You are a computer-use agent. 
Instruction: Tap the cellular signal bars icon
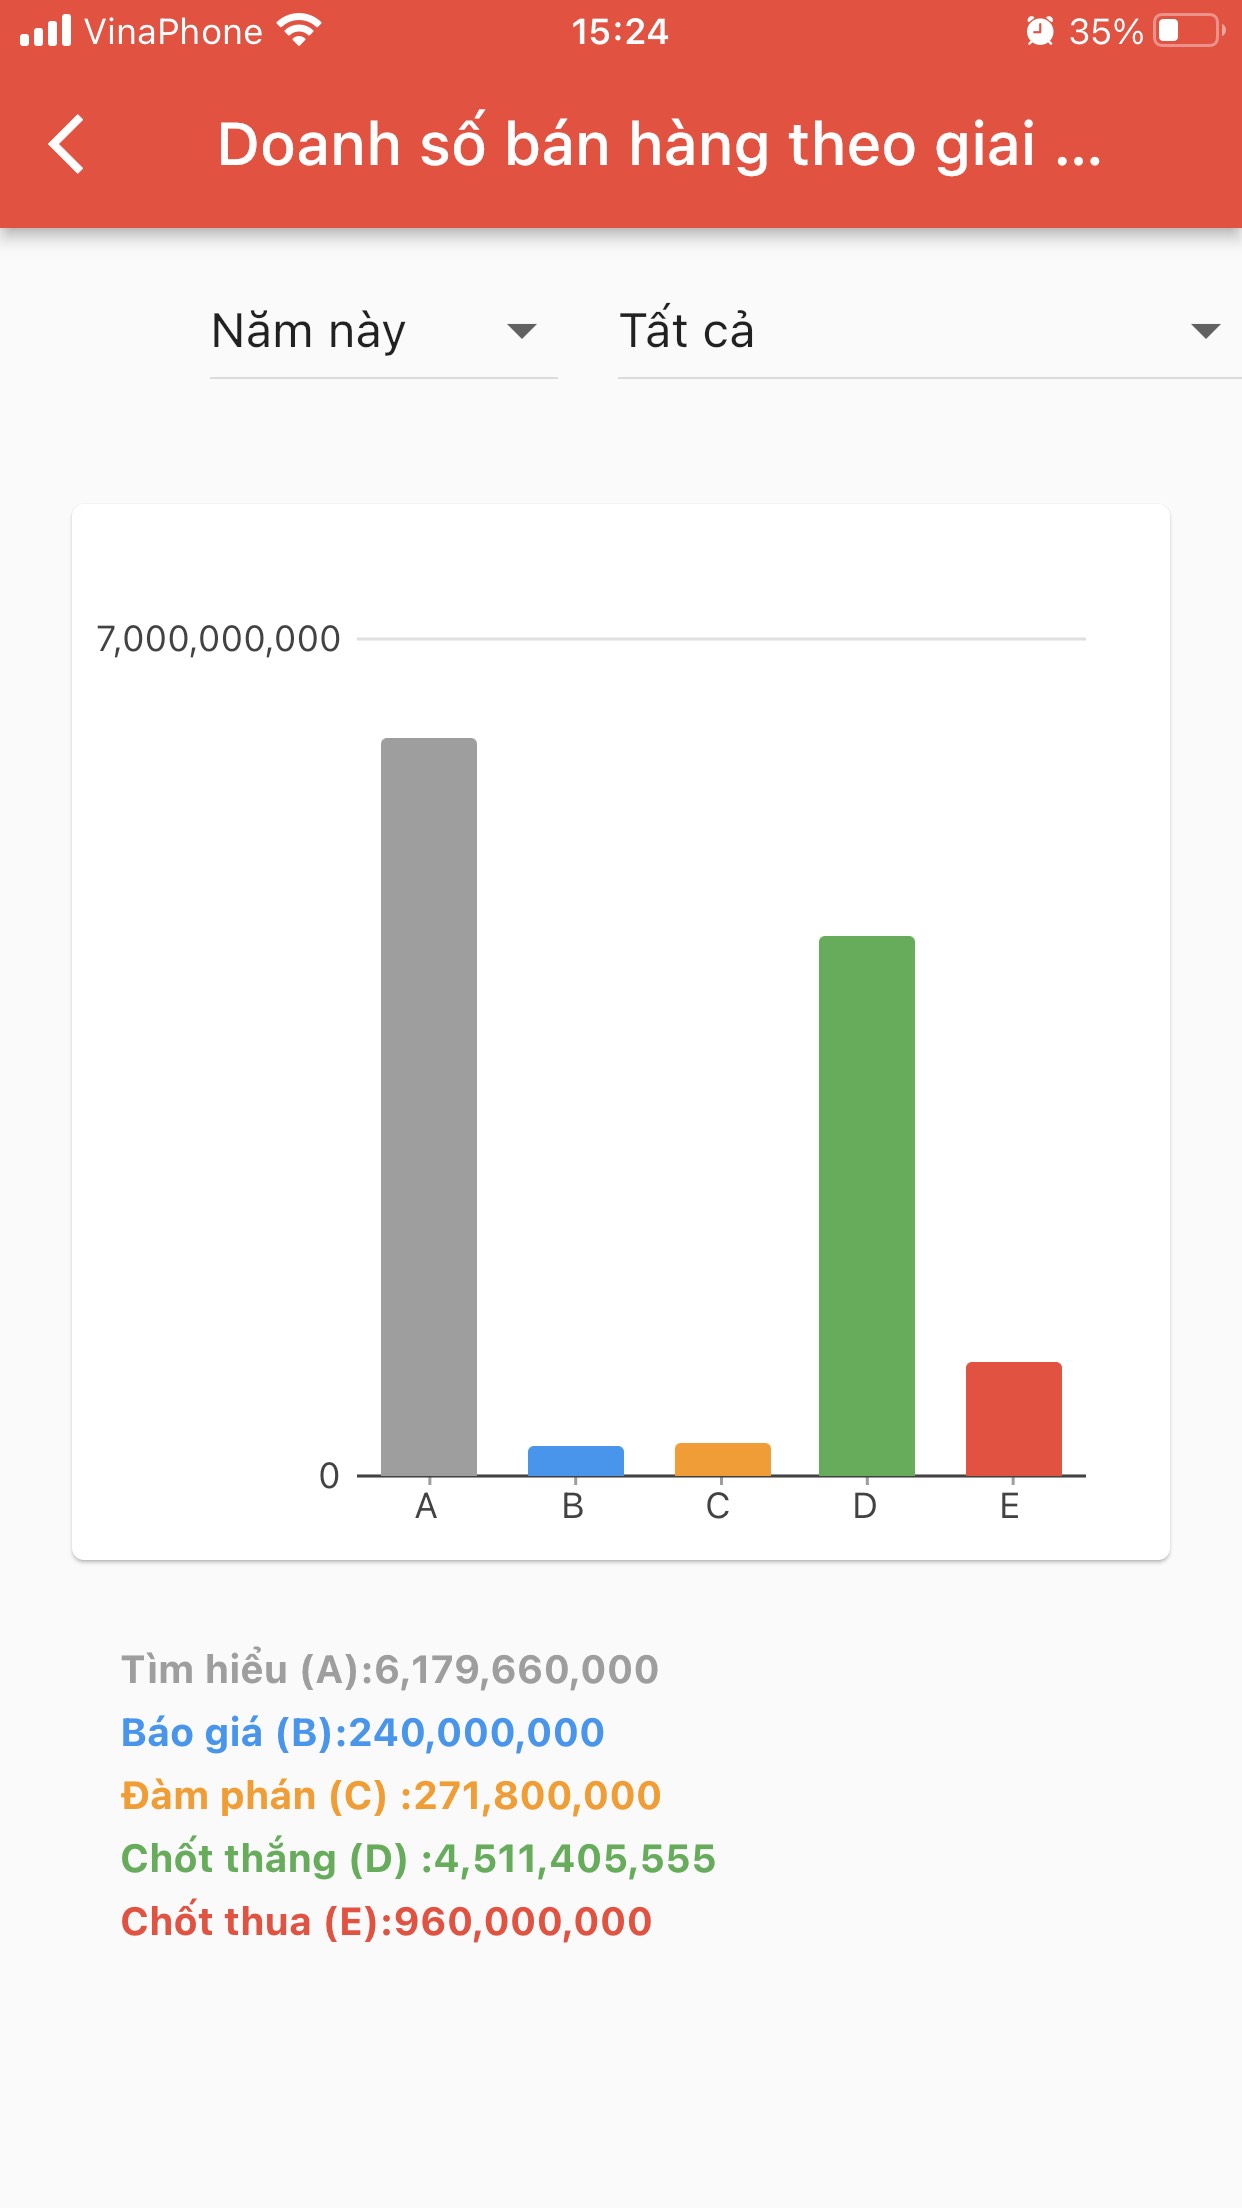46,31
